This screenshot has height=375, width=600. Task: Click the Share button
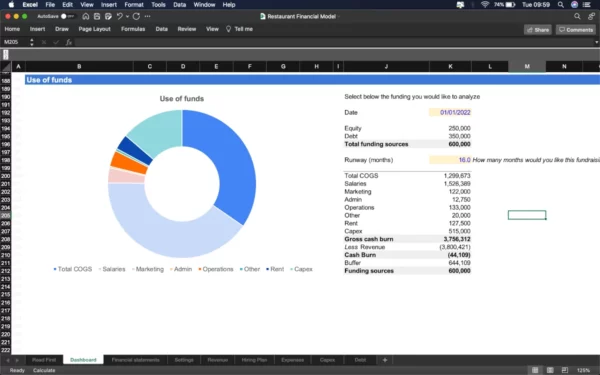[538, 29]
